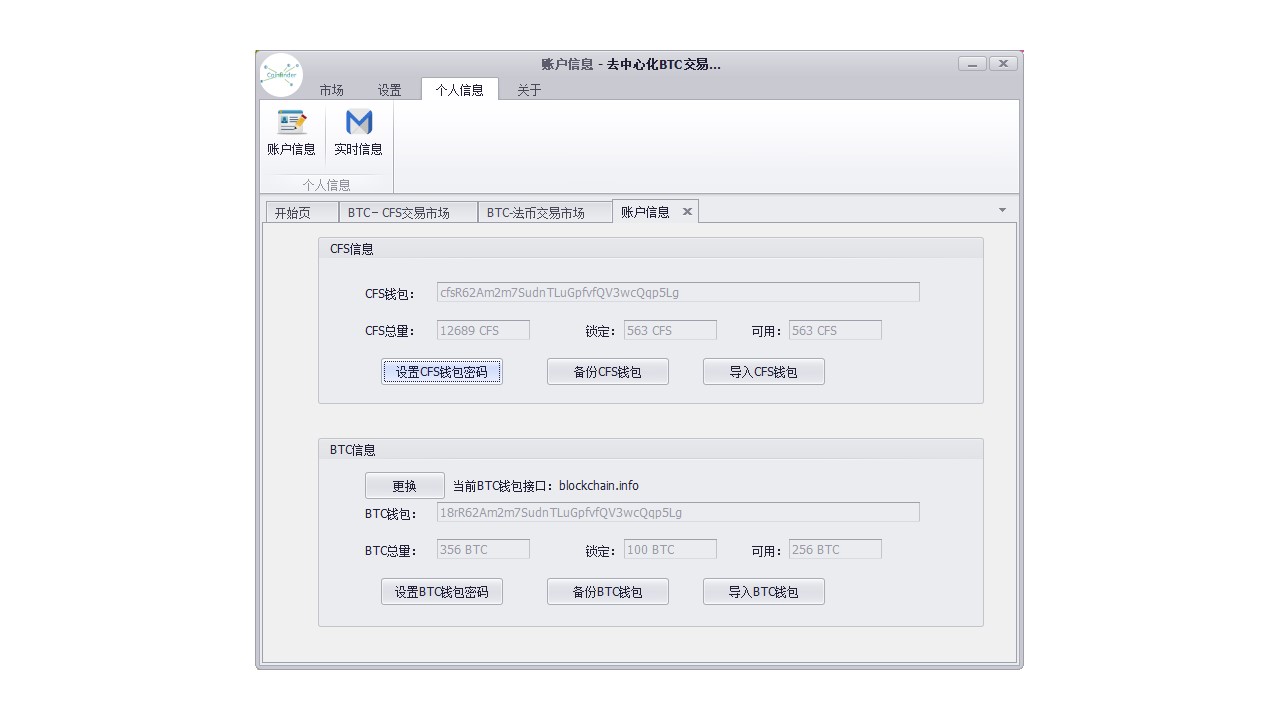Click the CFS钱包 address field
This screenshot has width=1280, height=720.
(x=678, y=293)
